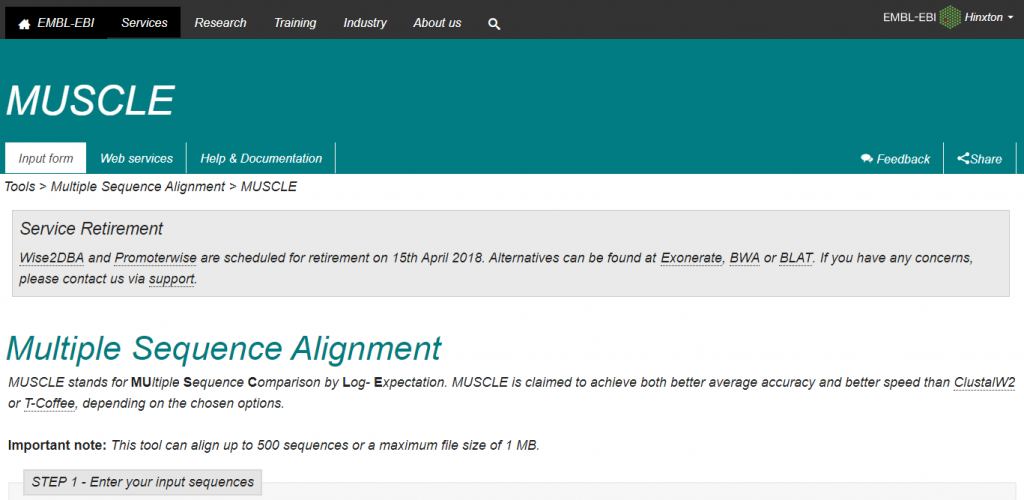The width and height of the screenshot is (1024, 500).
Task: Open the BWA link
Action: tap(744, 258)
